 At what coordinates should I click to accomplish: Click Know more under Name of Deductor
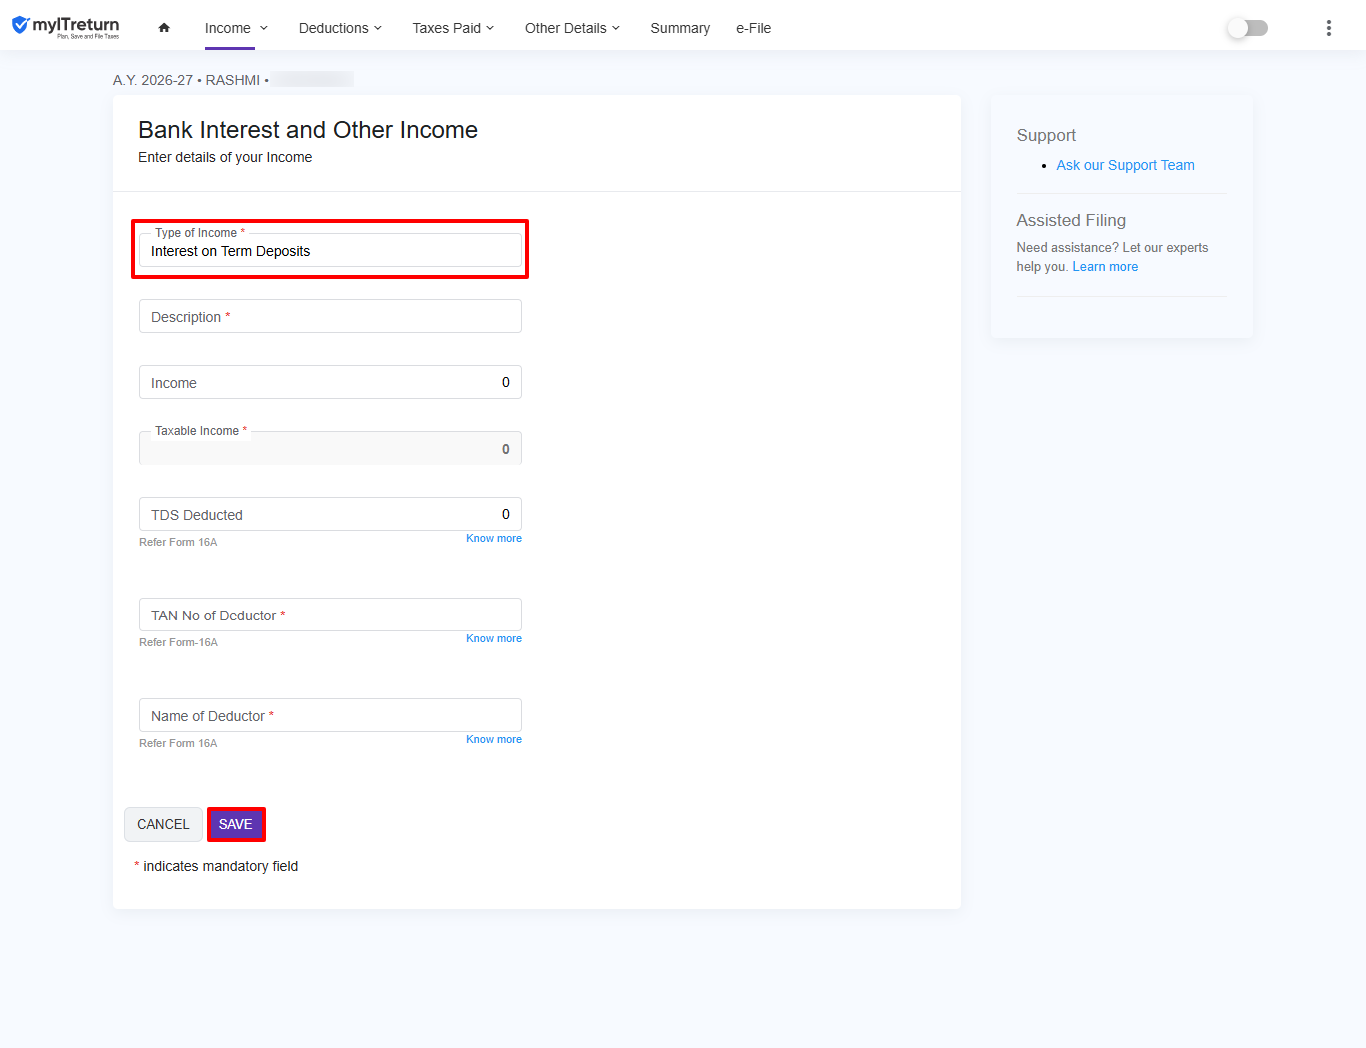coord(494,739)
